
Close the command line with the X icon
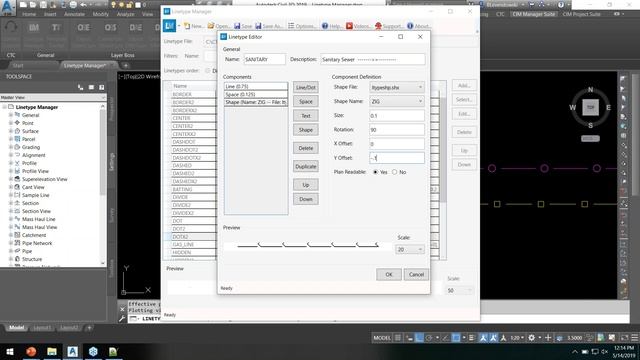coord(122,309)
